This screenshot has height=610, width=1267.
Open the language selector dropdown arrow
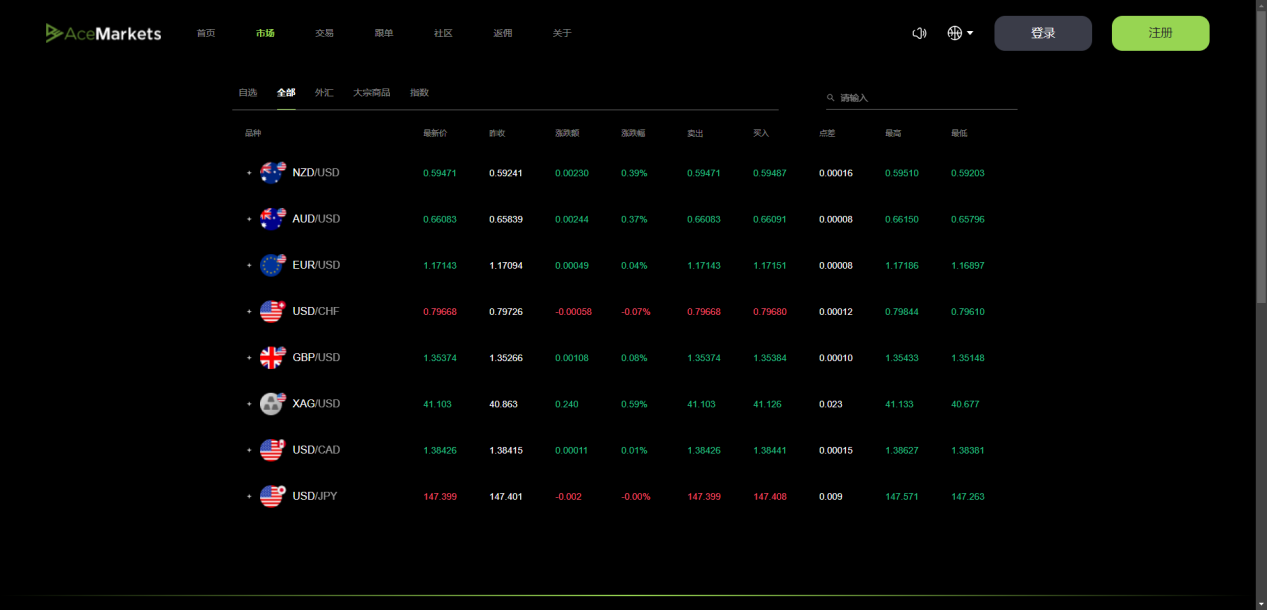point(968,33)
